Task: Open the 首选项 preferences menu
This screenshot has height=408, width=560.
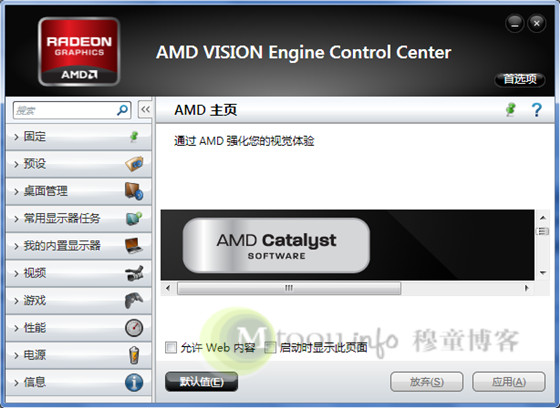Action: pyautogui.click(x=520, y=79)
